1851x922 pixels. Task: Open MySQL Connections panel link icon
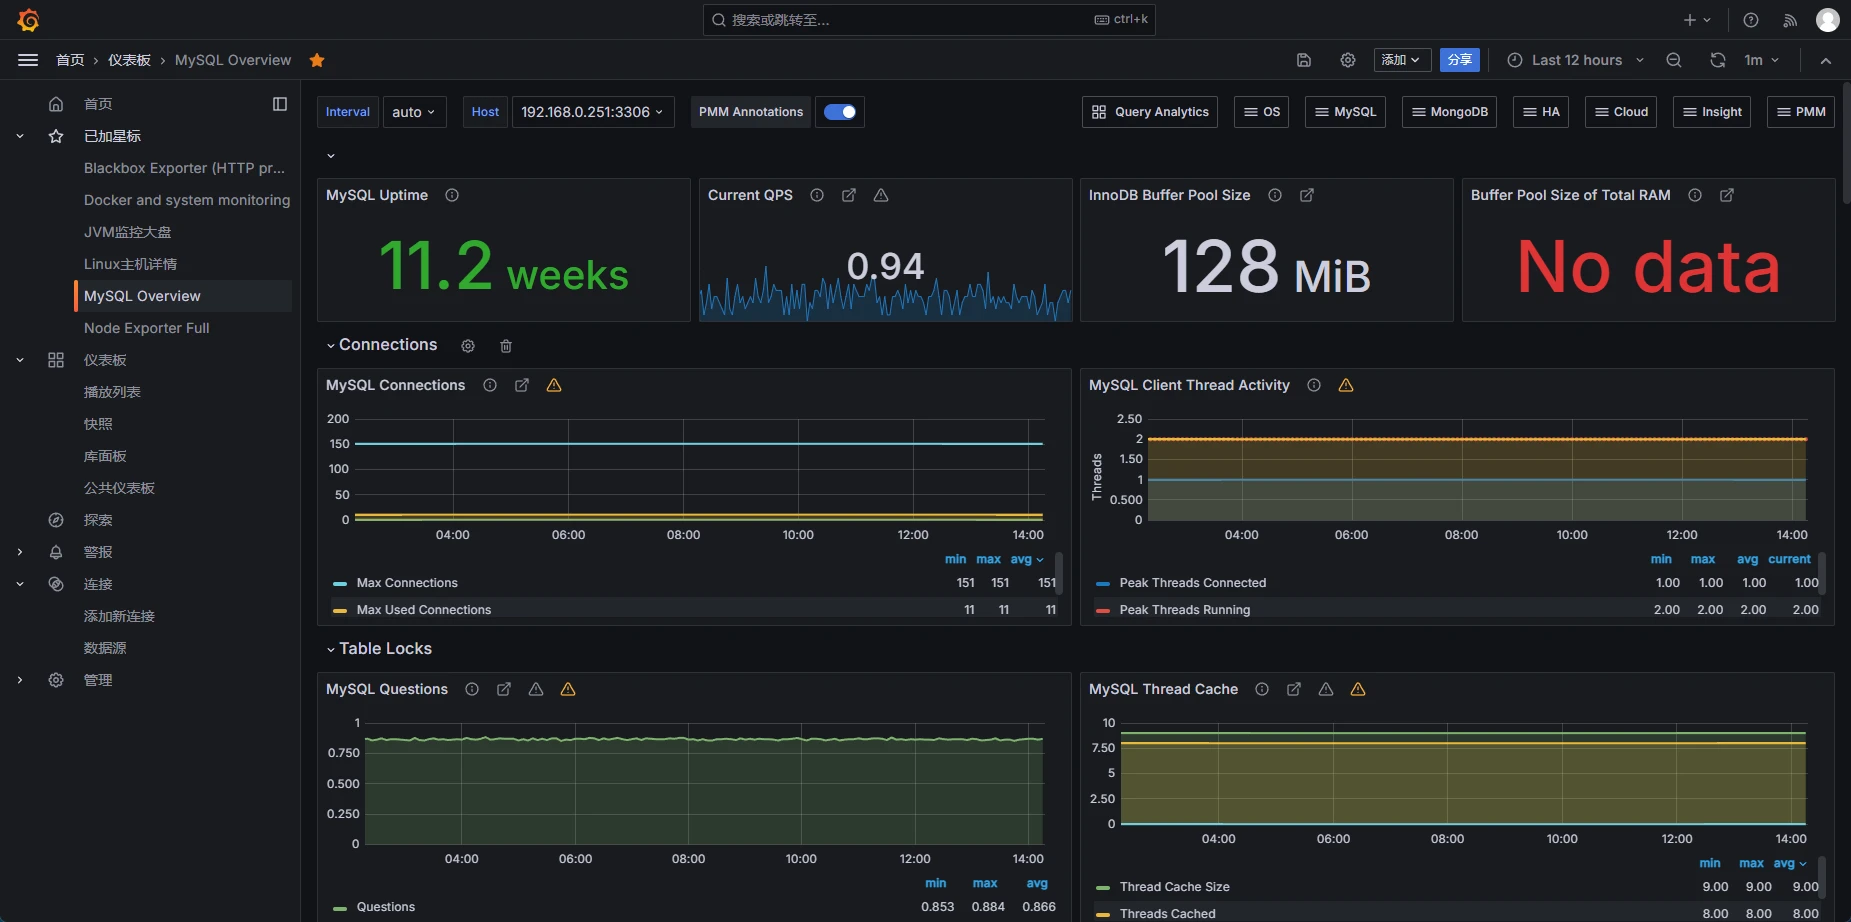tap(522, 385)
